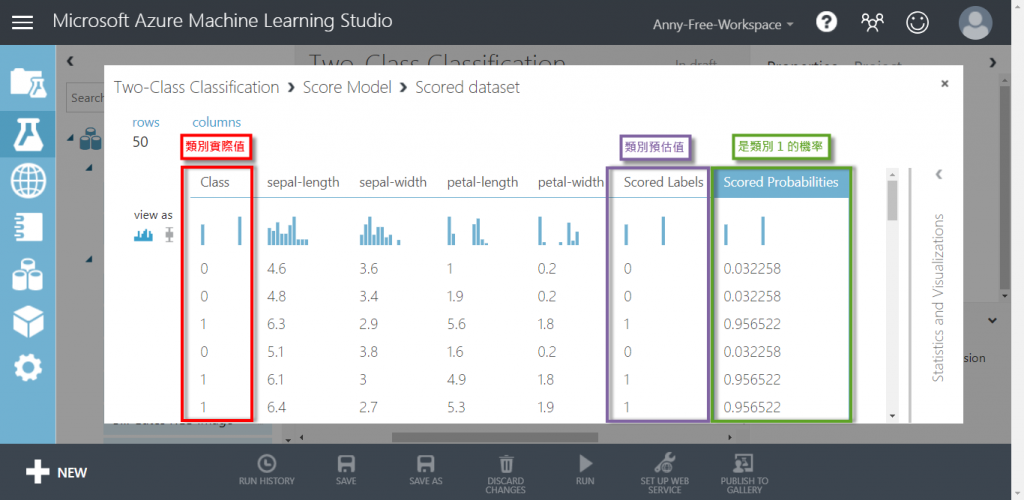Select the Experiments flask icon
This screenshot has width=1024, height=500.
point(28,133)
